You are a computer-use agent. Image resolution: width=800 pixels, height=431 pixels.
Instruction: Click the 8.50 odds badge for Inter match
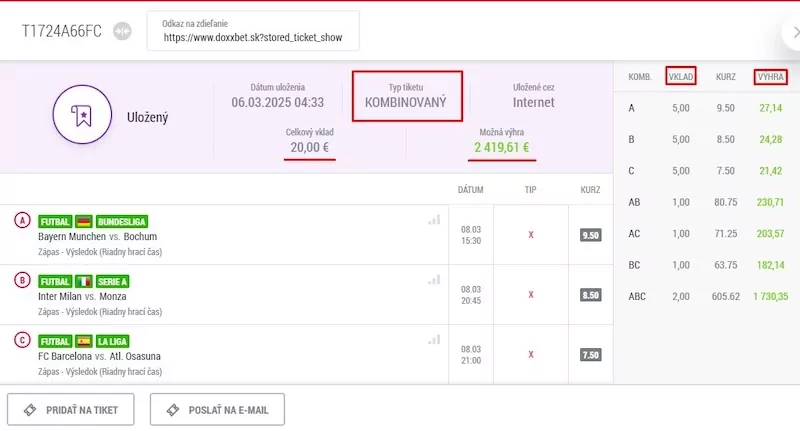pyautogui.click(x=590, y=295)
